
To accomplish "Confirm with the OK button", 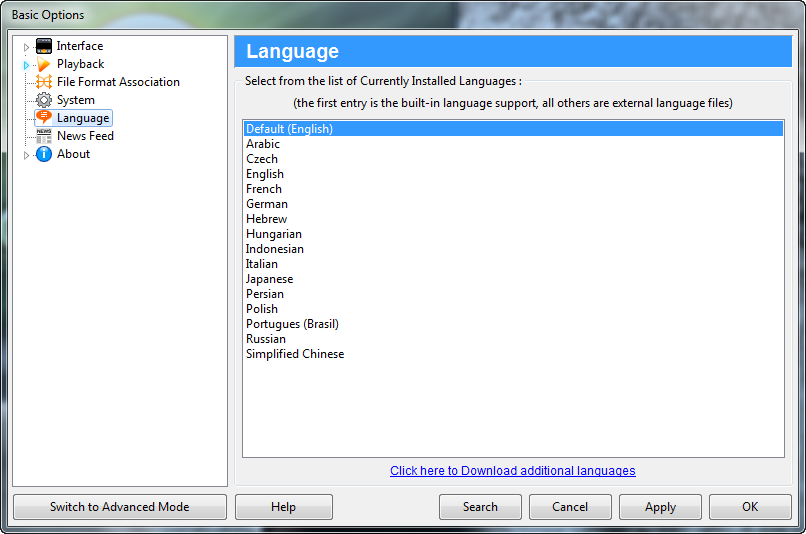I will pyautogui.click(x=750, y=507).
